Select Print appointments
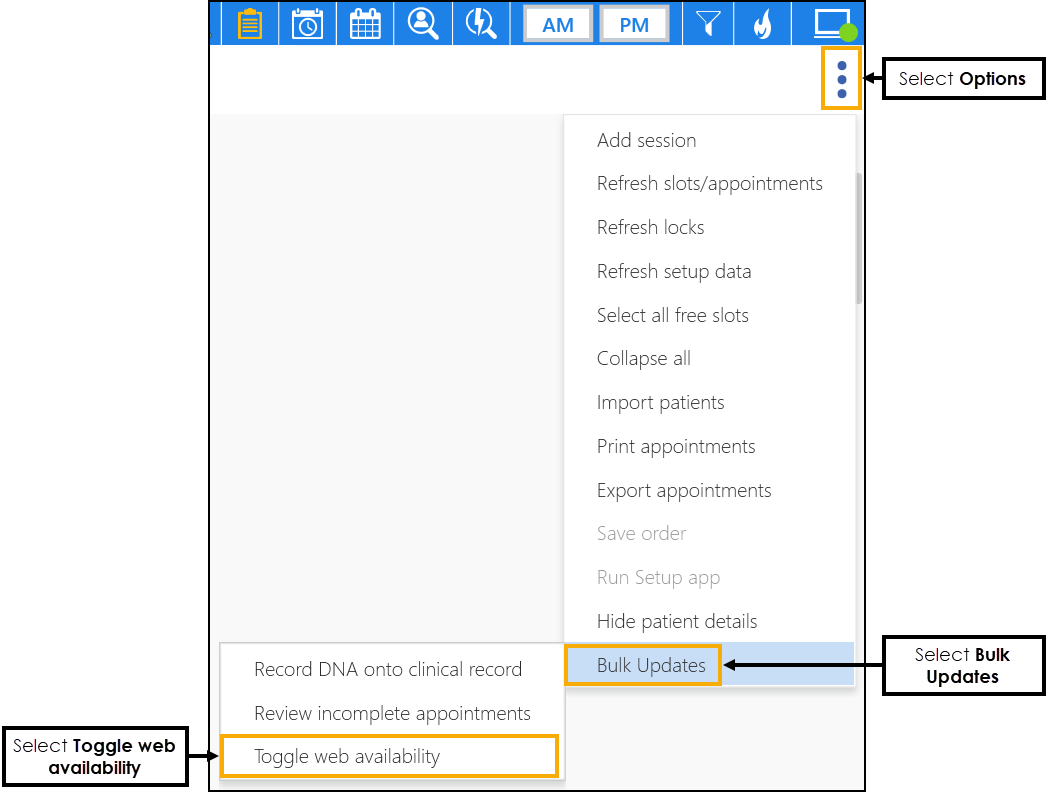The image size is (1048, 792). click(x=676, y=447)
